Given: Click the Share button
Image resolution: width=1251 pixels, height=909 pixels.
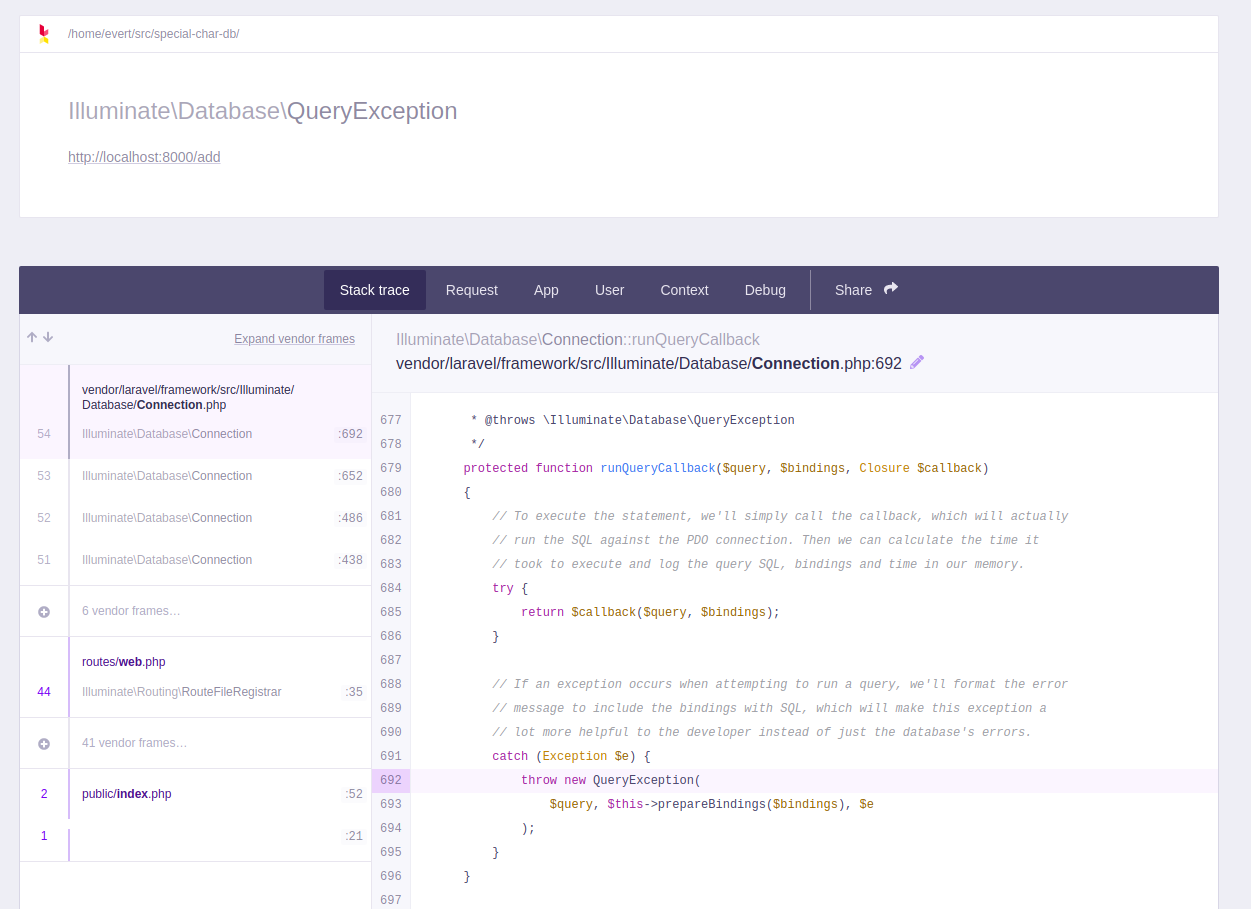Looking at the screenshot, I should point(866,290).
